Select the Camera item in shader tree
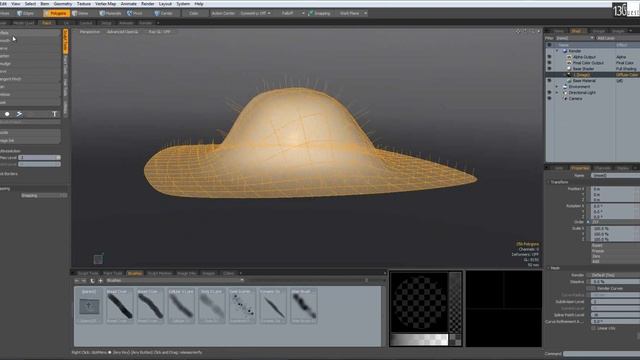 576,98
